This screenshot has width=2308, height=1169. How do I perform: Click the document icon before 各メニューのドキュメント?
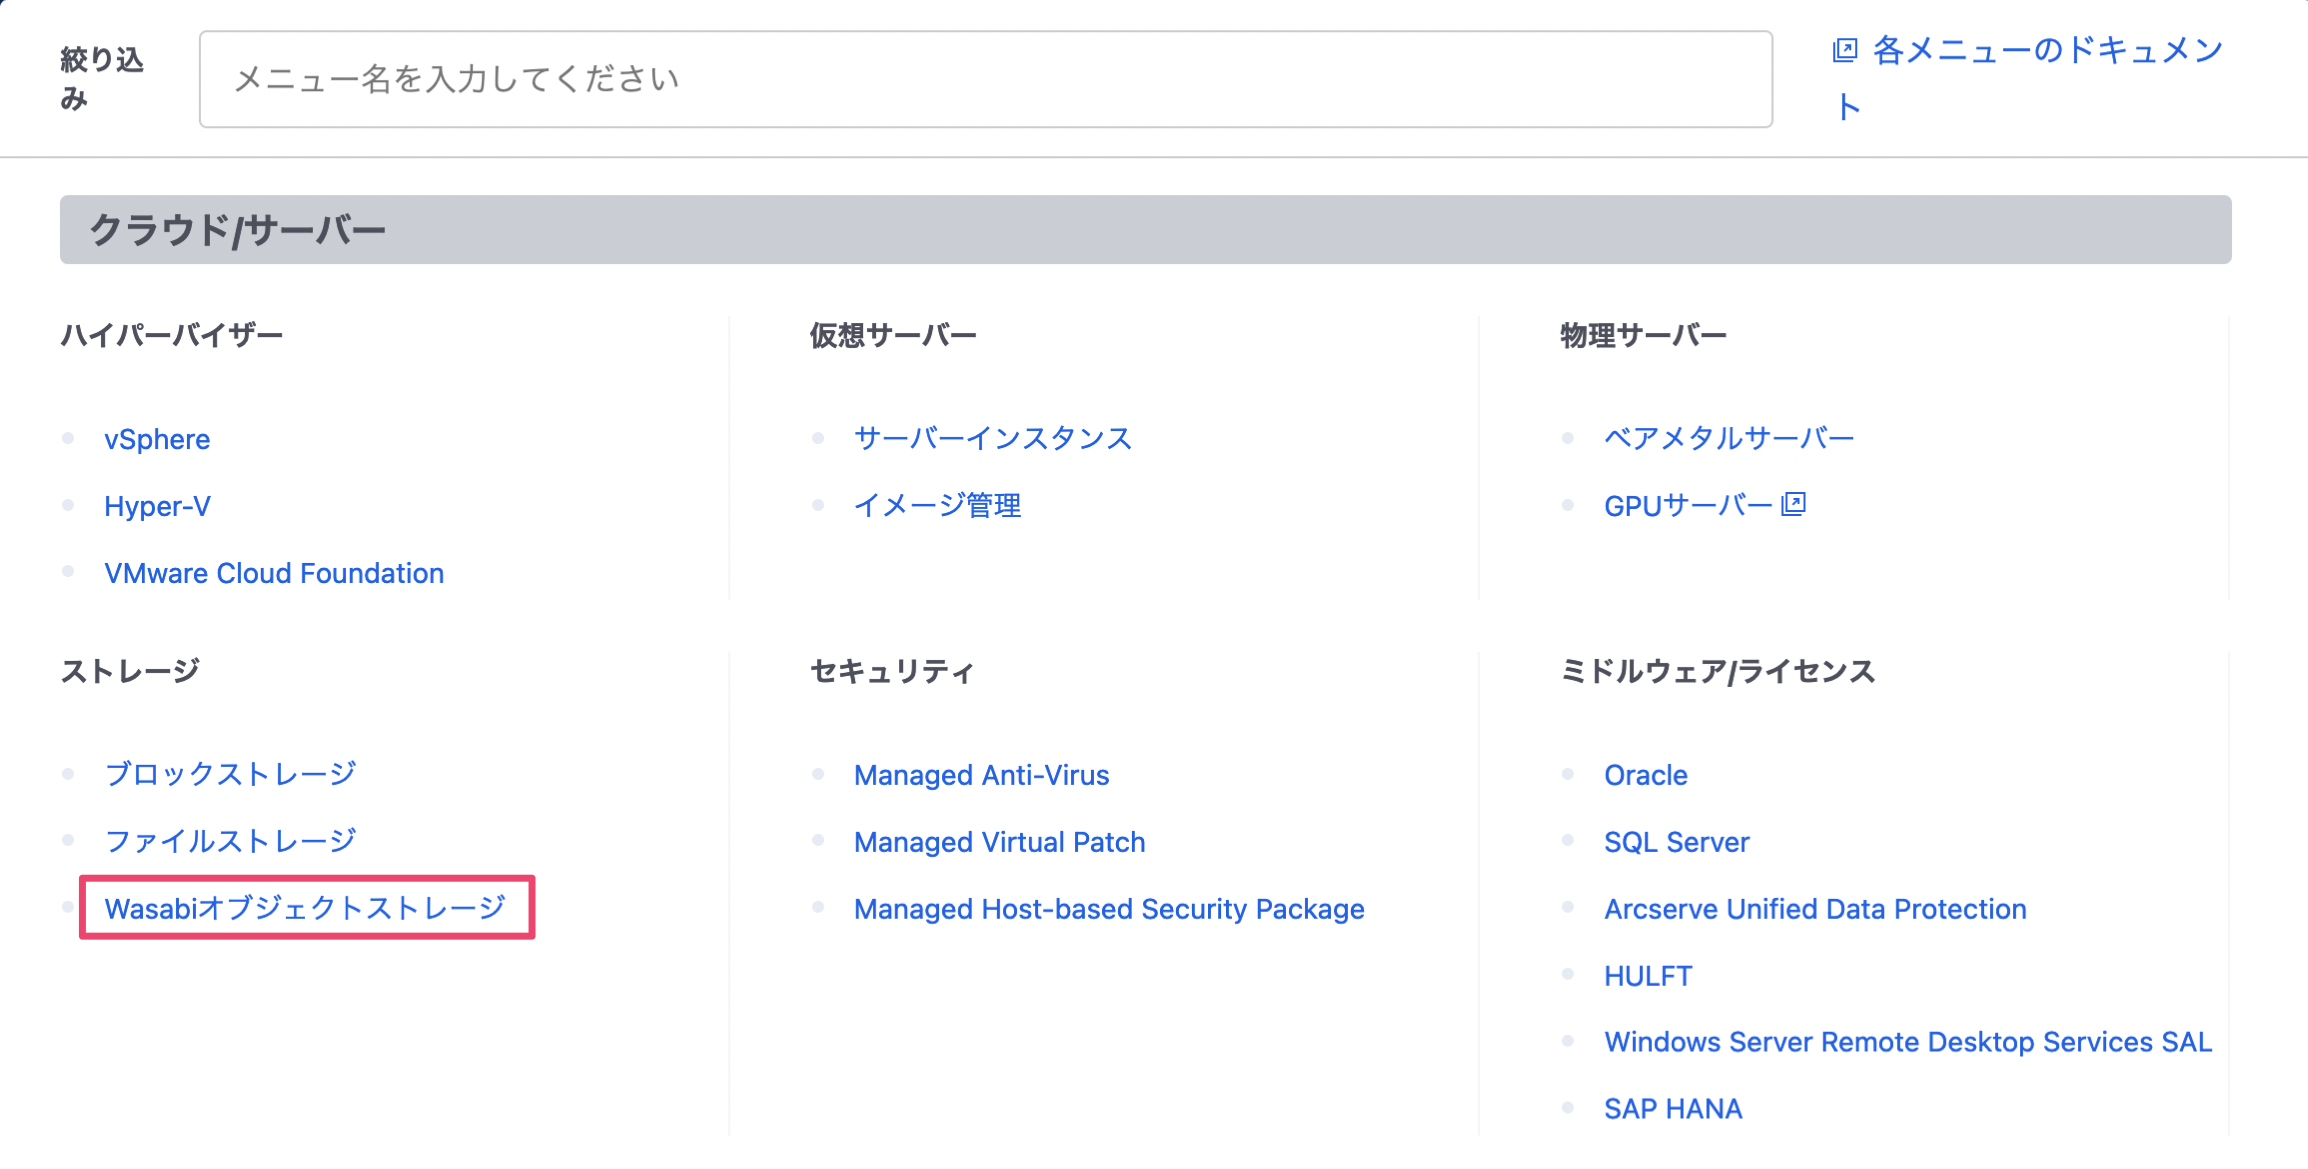tap(1845, 50)
